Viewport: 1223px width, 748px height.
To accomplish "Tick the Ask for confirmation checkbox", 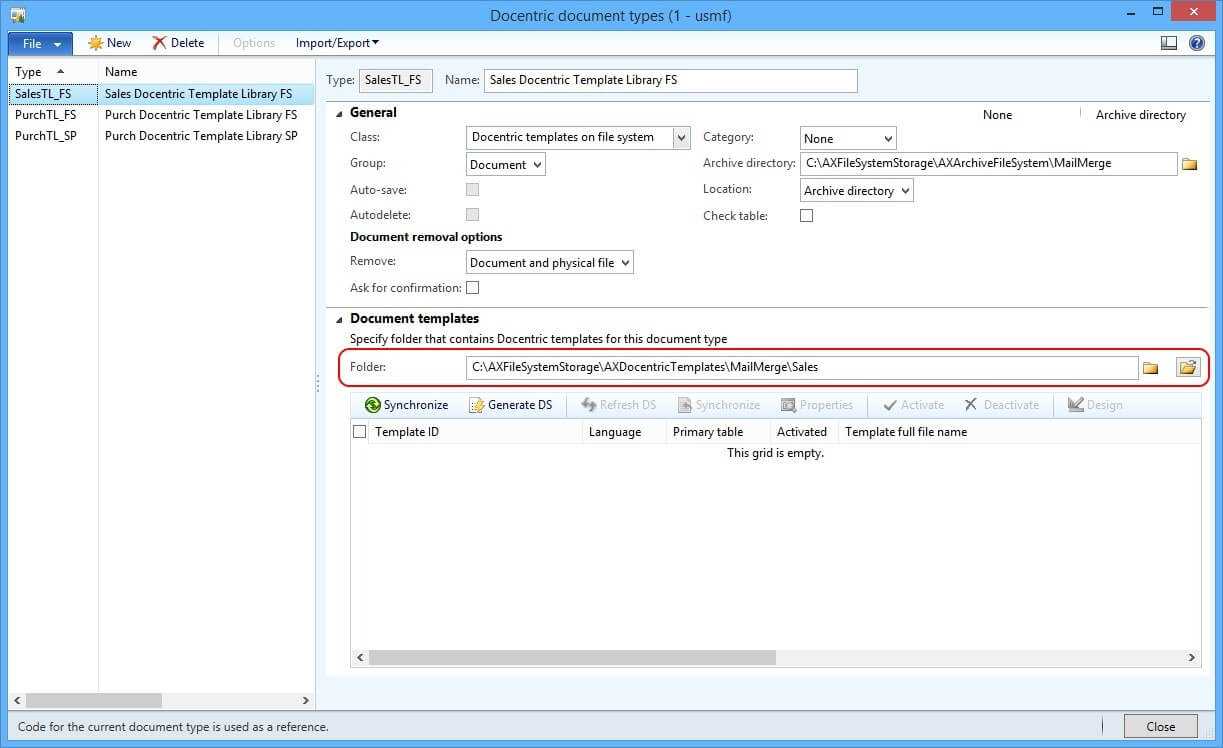I will point(473,288).
